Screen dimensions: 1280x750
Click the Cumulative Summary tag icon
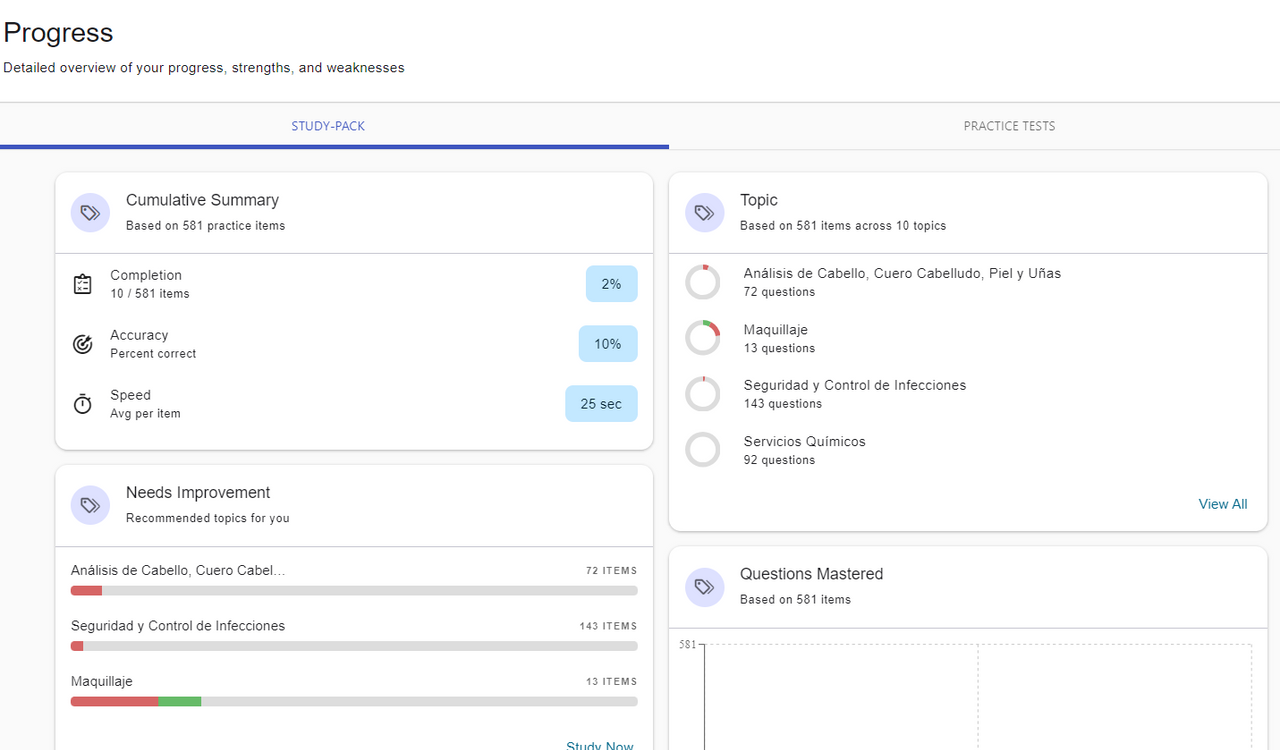(90, 213)
